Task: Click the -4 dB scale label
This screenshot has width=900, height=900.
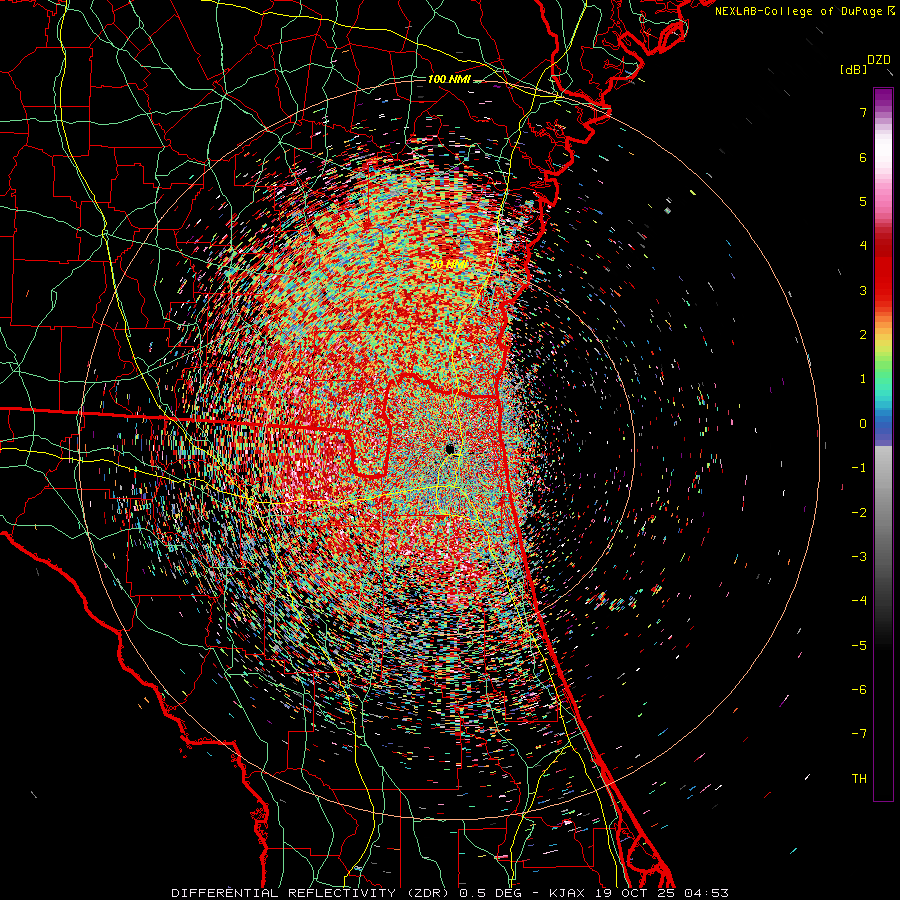Action: (859, 600)
